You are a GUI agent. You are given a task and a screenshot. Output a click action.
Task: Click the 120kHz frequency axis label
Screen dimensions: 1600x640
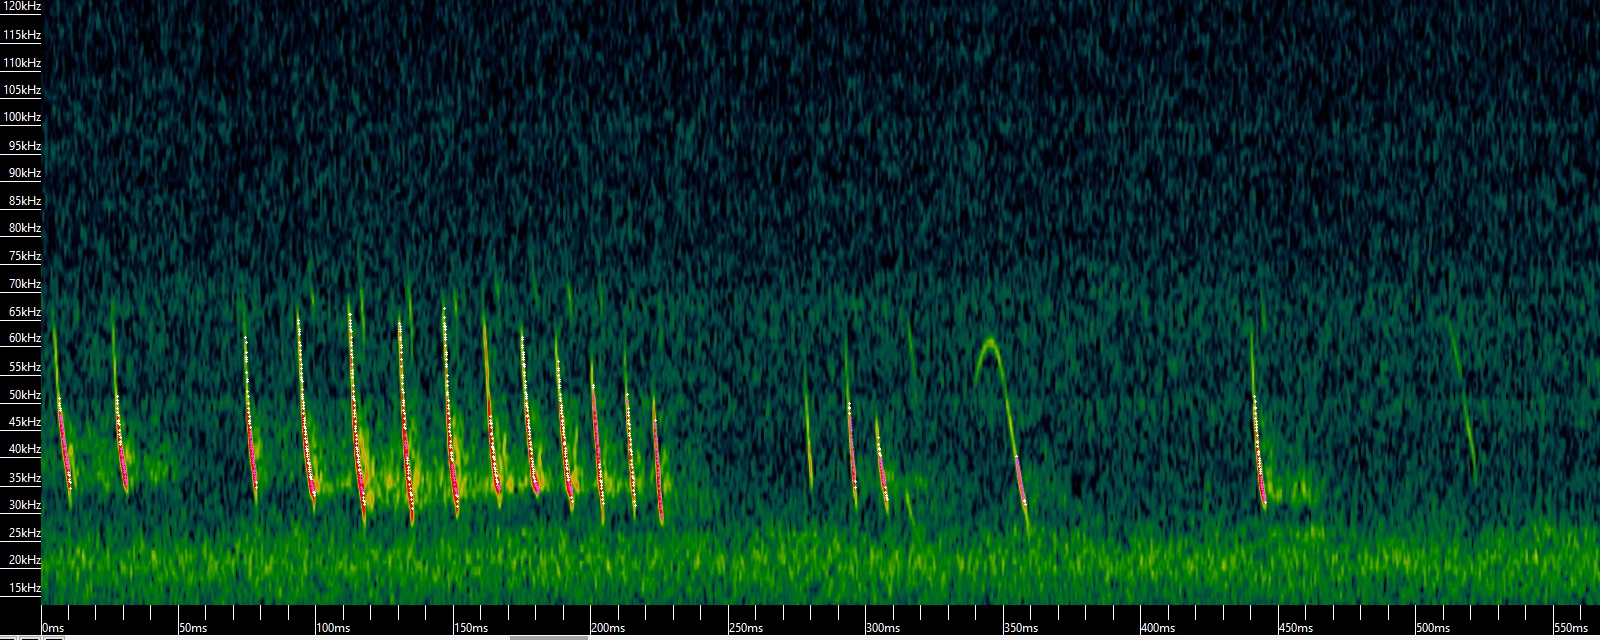coord(21,7)
